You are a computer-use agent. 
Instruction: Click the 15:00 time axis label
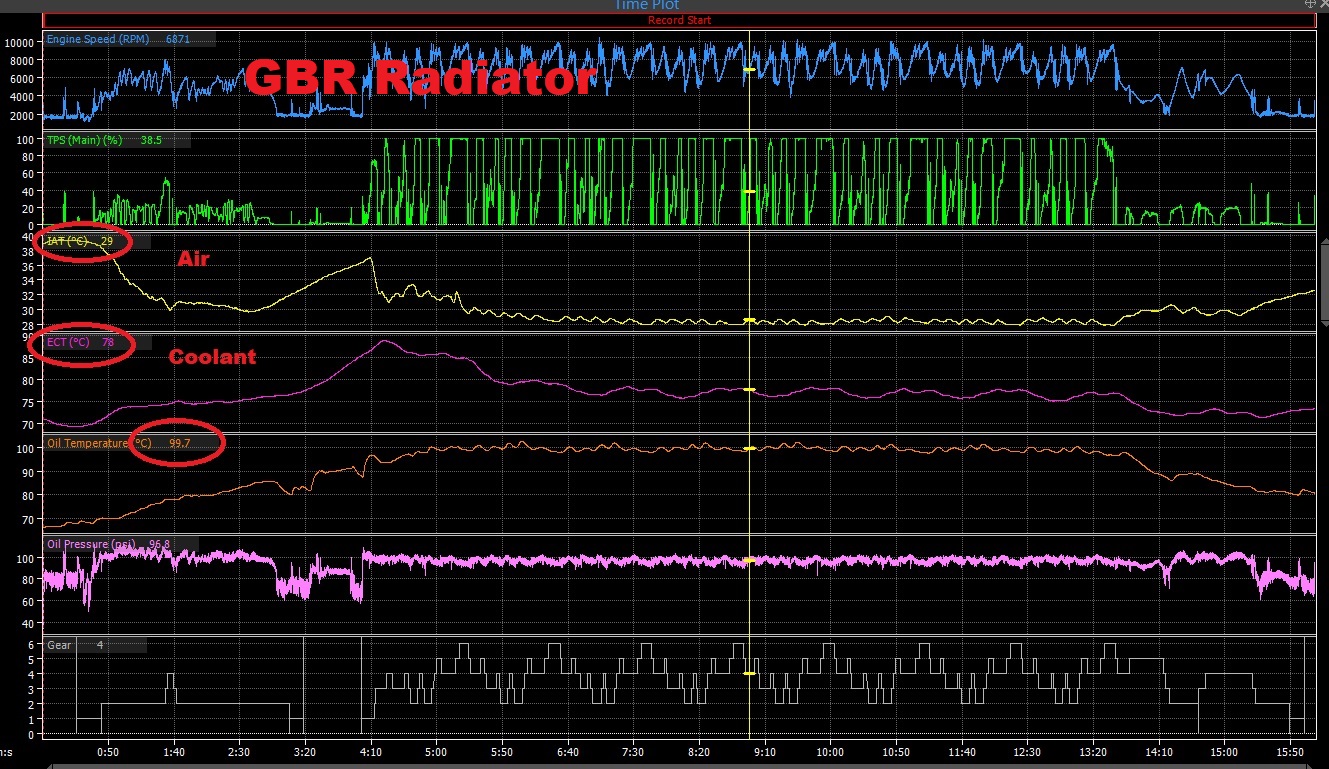point(1224,751)
